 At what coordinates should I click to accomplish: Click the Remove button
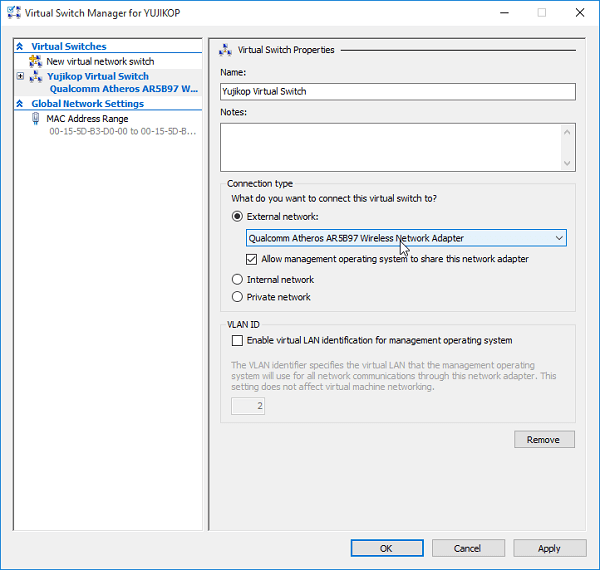tap(544, 440)
